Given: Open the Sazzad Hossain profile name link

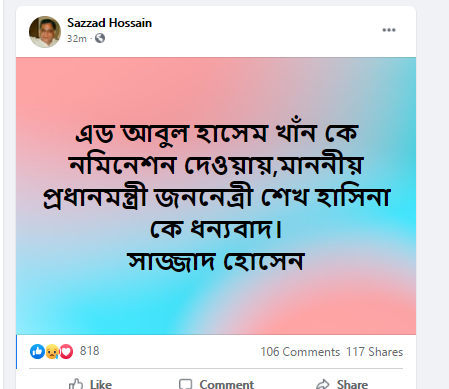Looking at the screenshot, I should point(109,23).
